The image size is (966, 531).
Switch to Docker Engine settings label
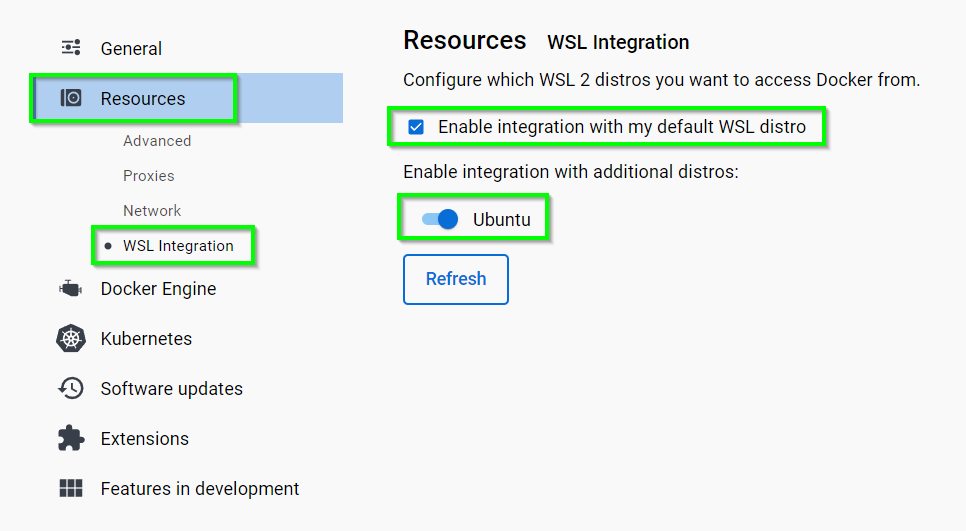pyautogui.click(x=158, y=289)
